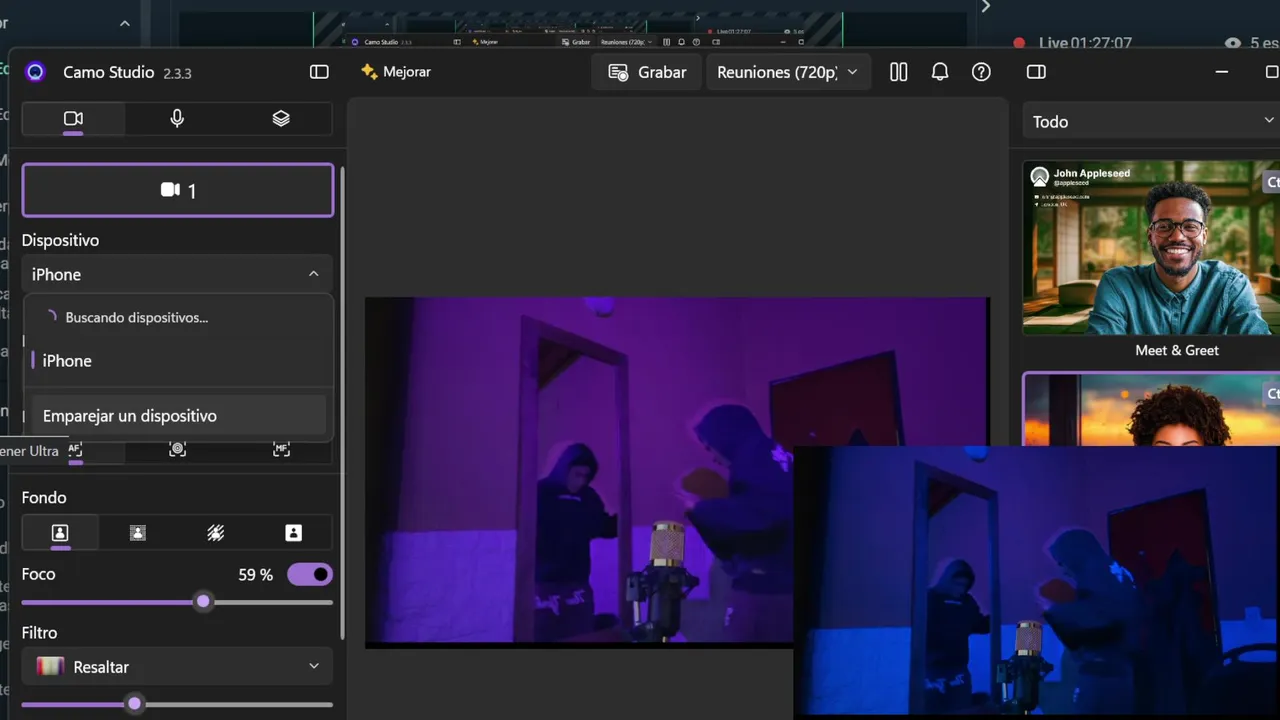
Task: Minimize the Camo Studio window
Action: tap(1222, 72)
